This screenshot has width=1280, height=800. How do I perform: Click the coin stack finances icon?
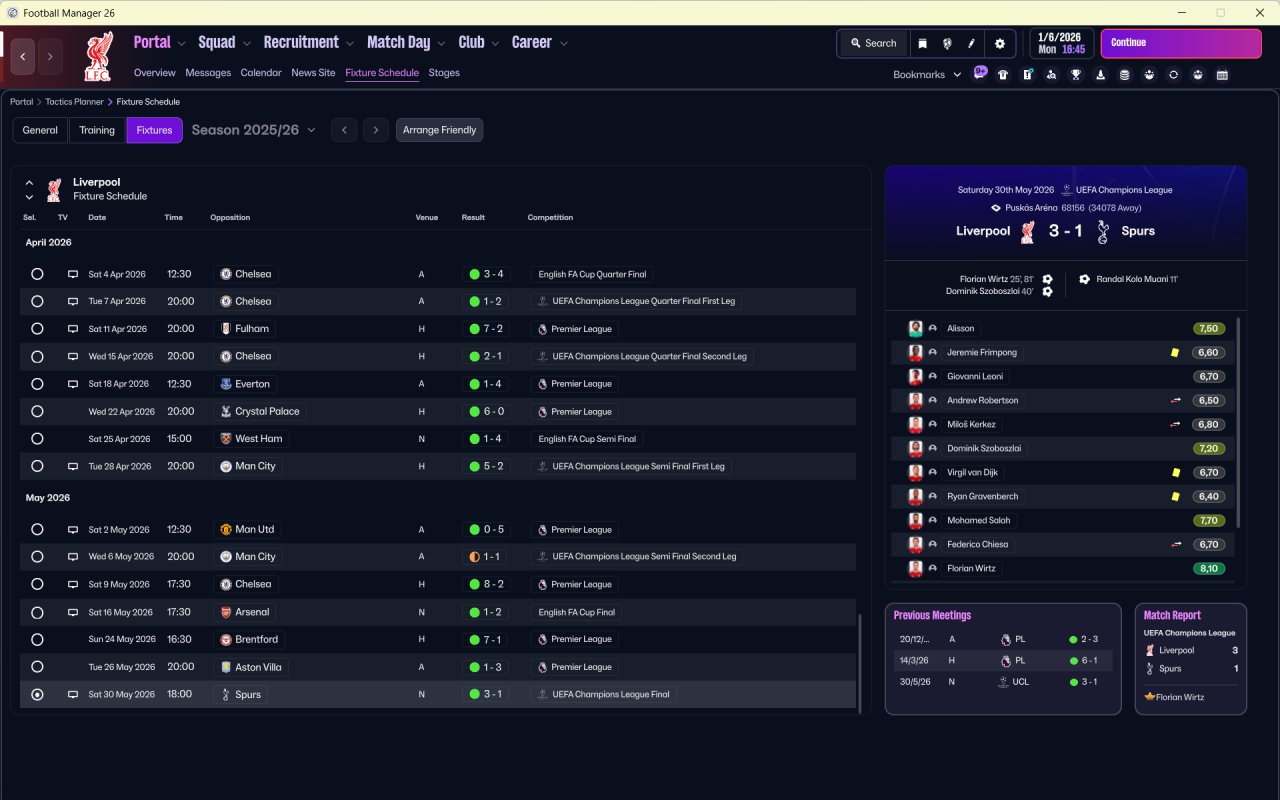[1125, 75]
